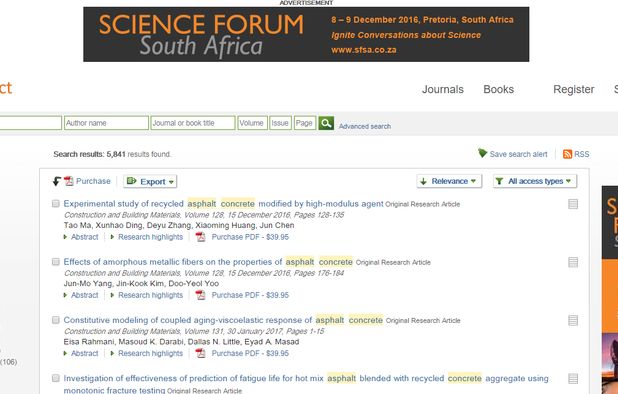Tick checkbox for Experimental study of recycled asphalt
This screenshot has height=394, width=618.
(x=56, y=204)
